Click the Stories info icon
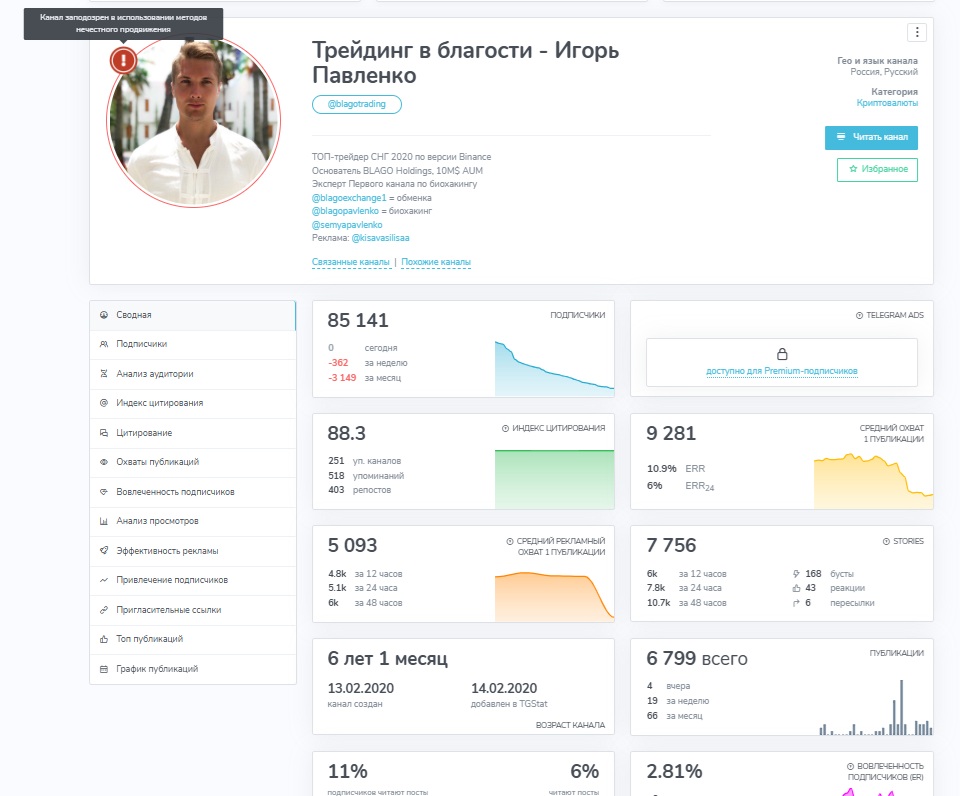Screen dimensions: 960x796 click(x=887, y=541)
